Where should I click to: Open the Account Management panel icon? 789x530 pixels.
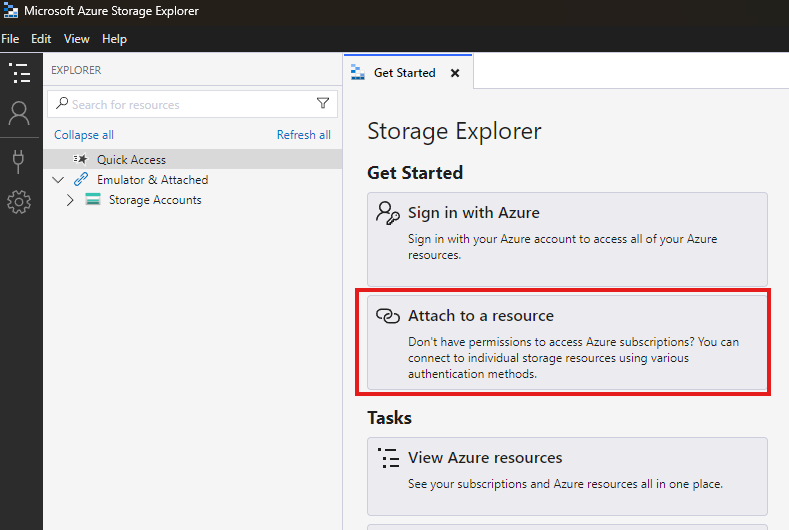19,113
